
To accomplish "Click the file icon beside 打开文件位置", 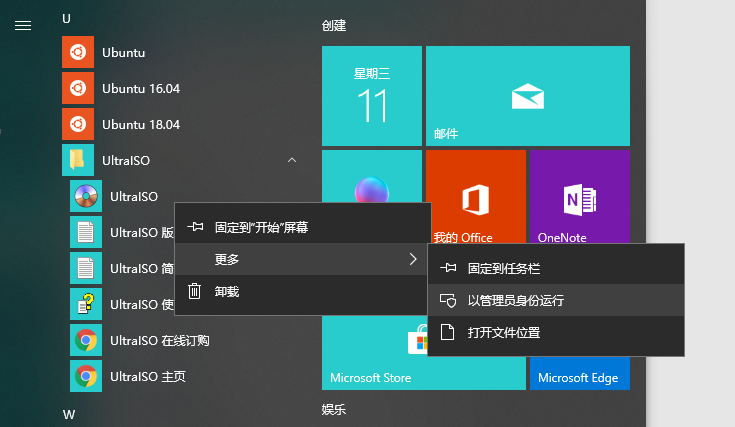I will coord(448,332).
